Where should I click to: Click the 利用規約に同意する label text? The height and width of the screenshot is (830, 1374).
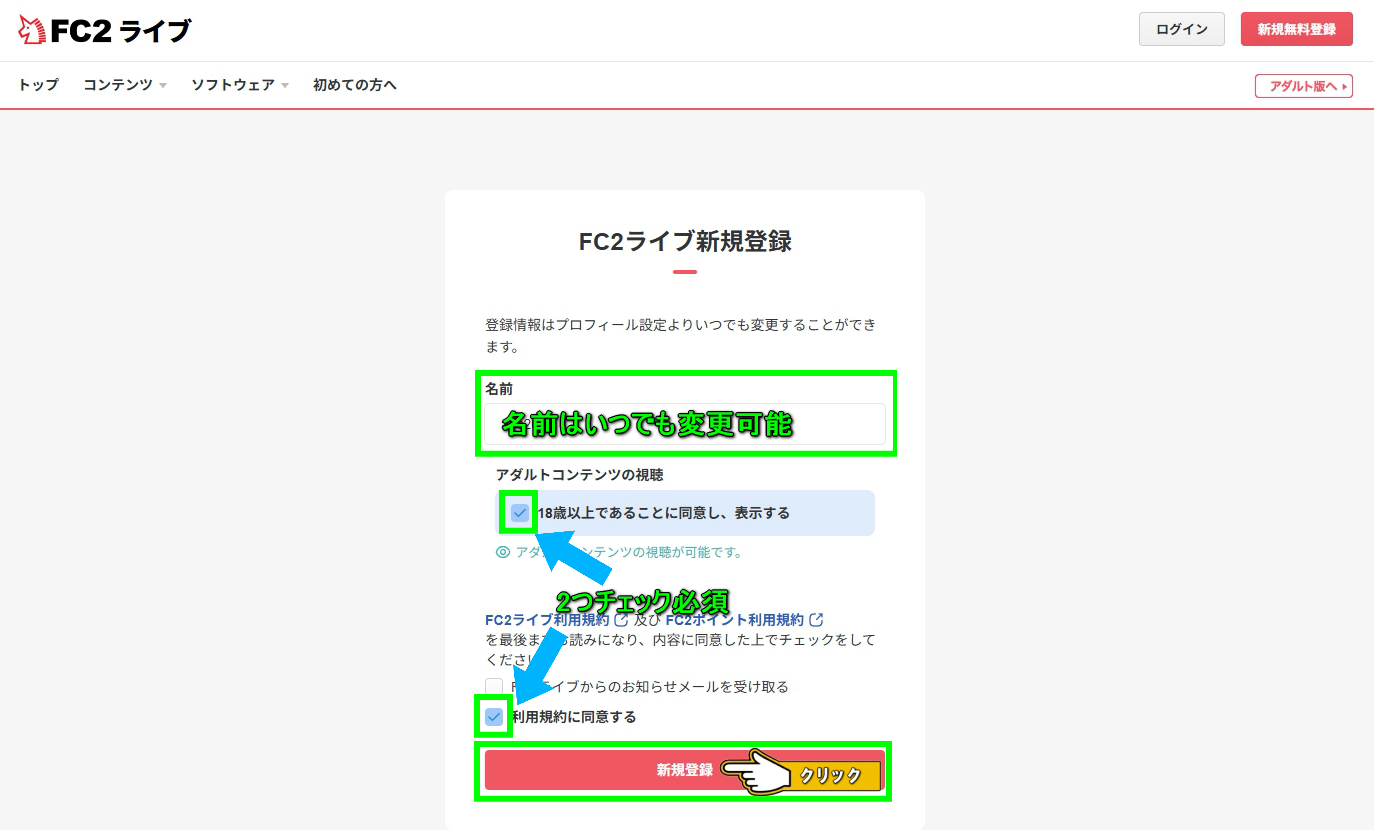(x=573, y=717)
